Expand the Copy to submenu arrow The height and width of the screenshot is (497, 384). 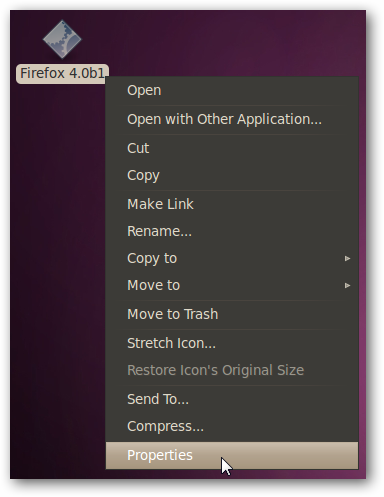[x=347, y=258]
